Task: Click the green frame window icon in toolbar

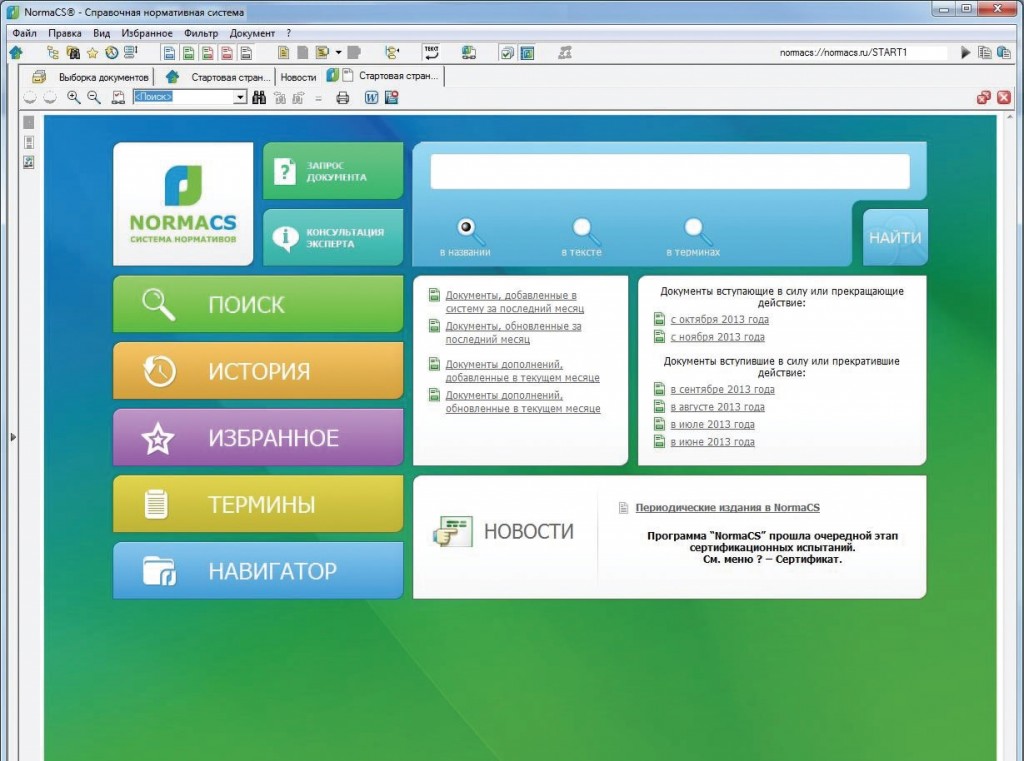Action: tap(527, 53)
